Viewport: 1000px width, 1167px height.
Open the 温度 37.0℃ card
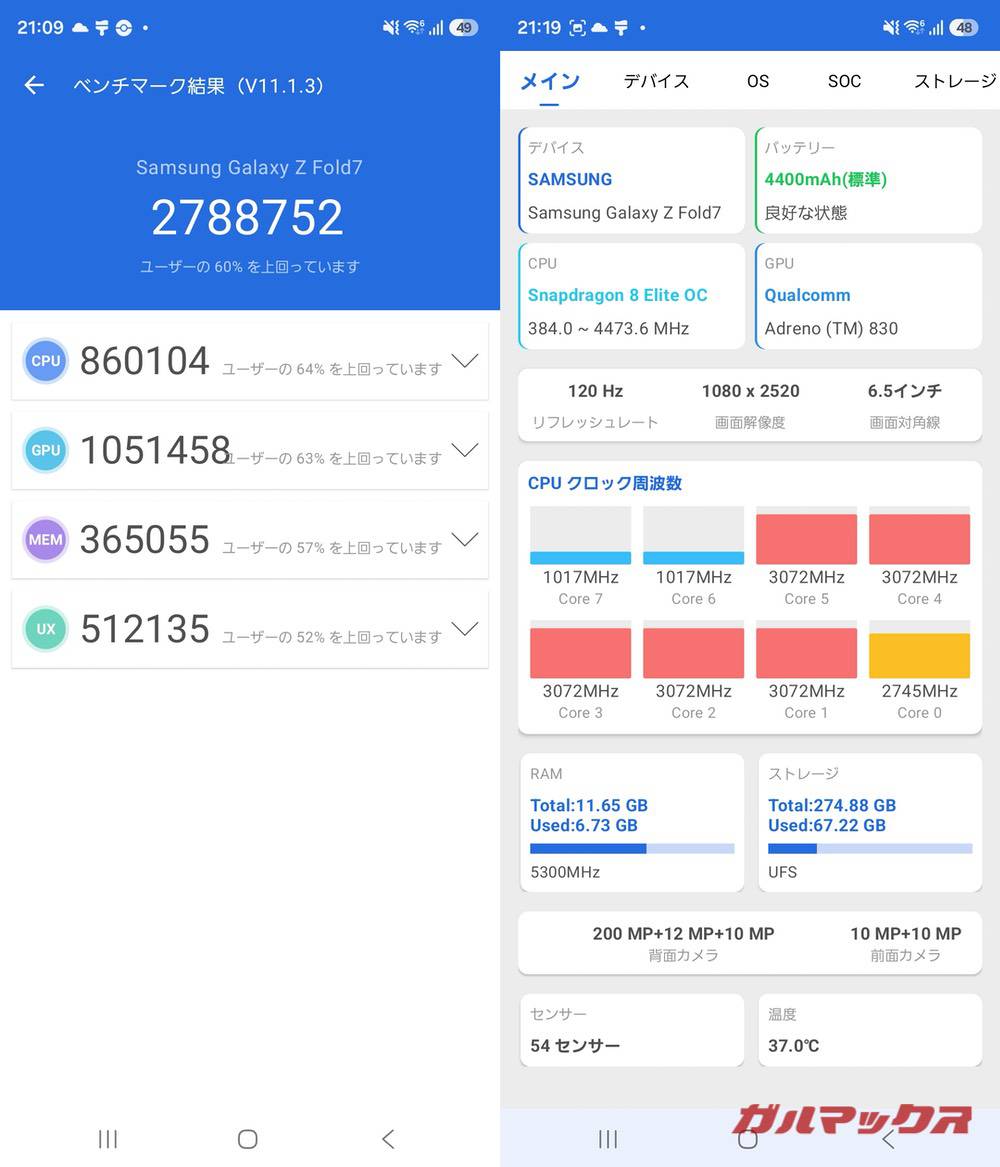pyautogui.click(x=870, y=1030)
